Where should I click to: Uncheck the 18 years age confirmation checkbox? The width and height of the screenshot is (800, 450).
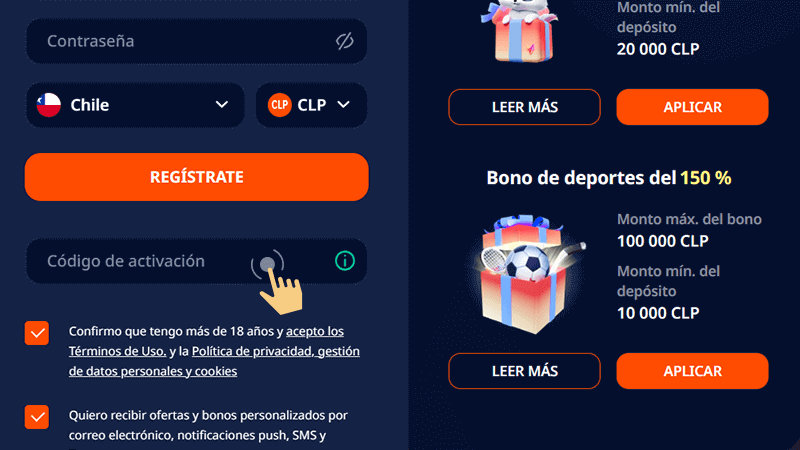coord(37,333)
